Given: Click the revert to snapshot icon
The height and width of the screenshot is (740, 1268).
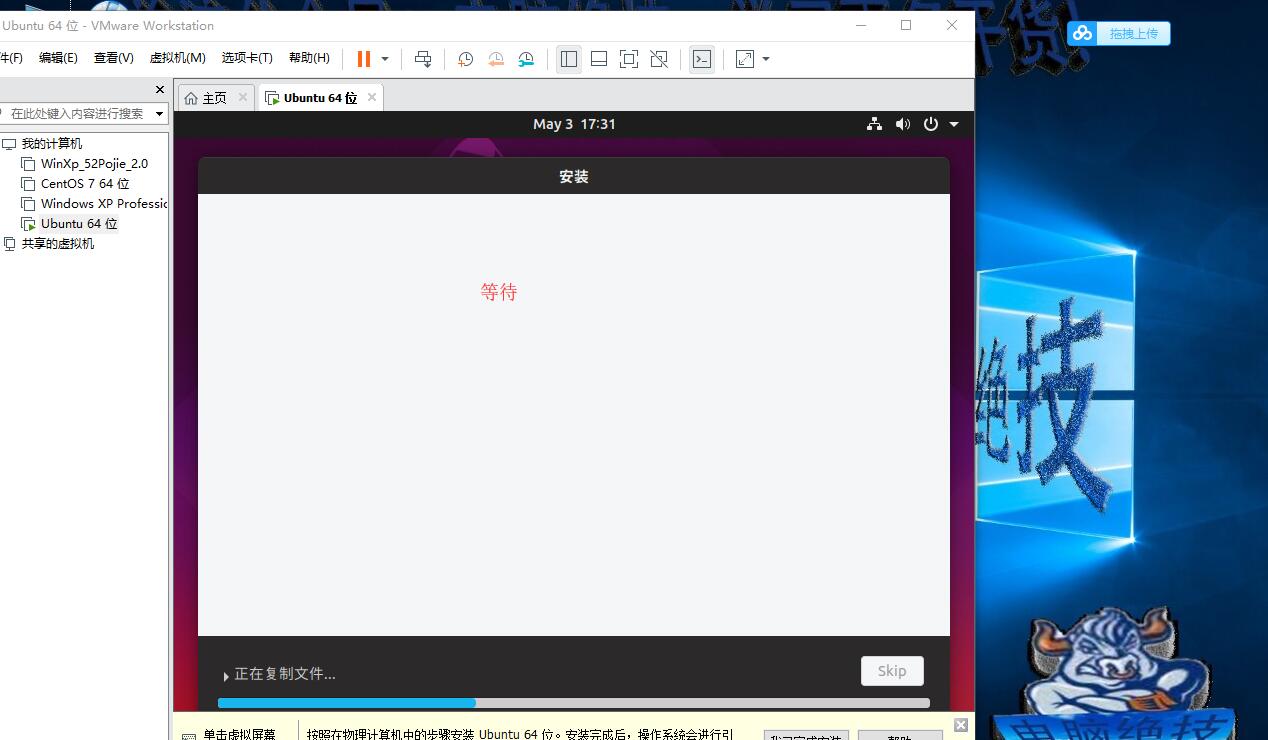Looking at the screenshot, I should pos(496,59).
